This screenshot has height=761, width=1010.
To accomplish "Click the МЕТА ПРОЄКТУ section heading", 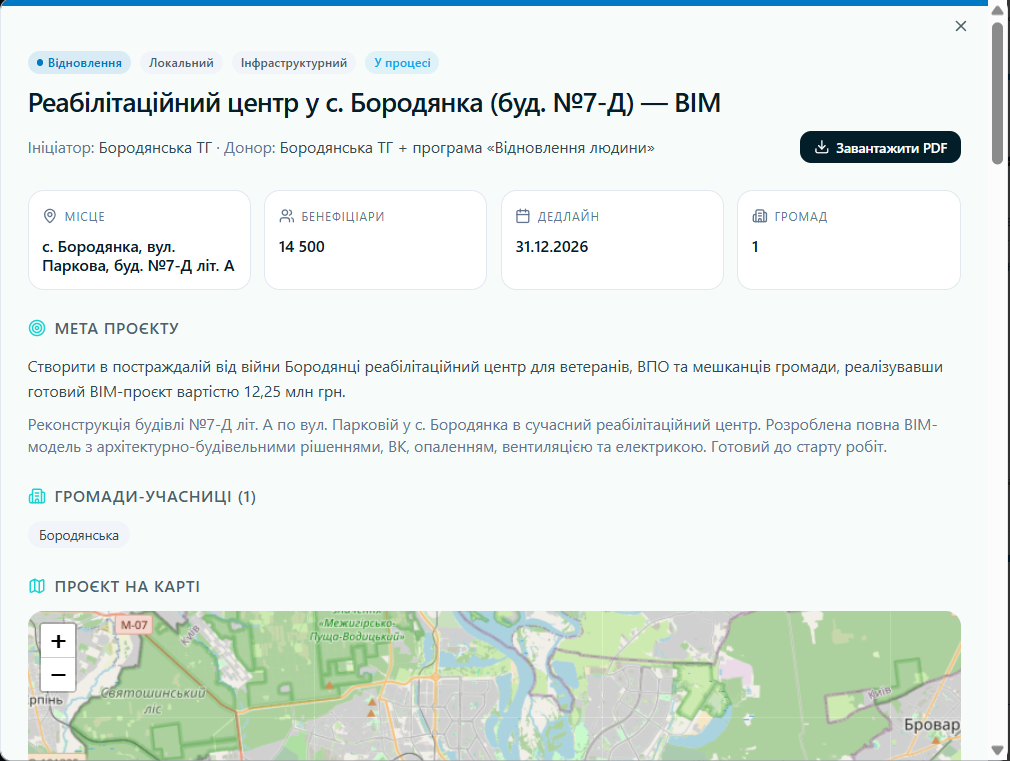I will click(117, 329).
